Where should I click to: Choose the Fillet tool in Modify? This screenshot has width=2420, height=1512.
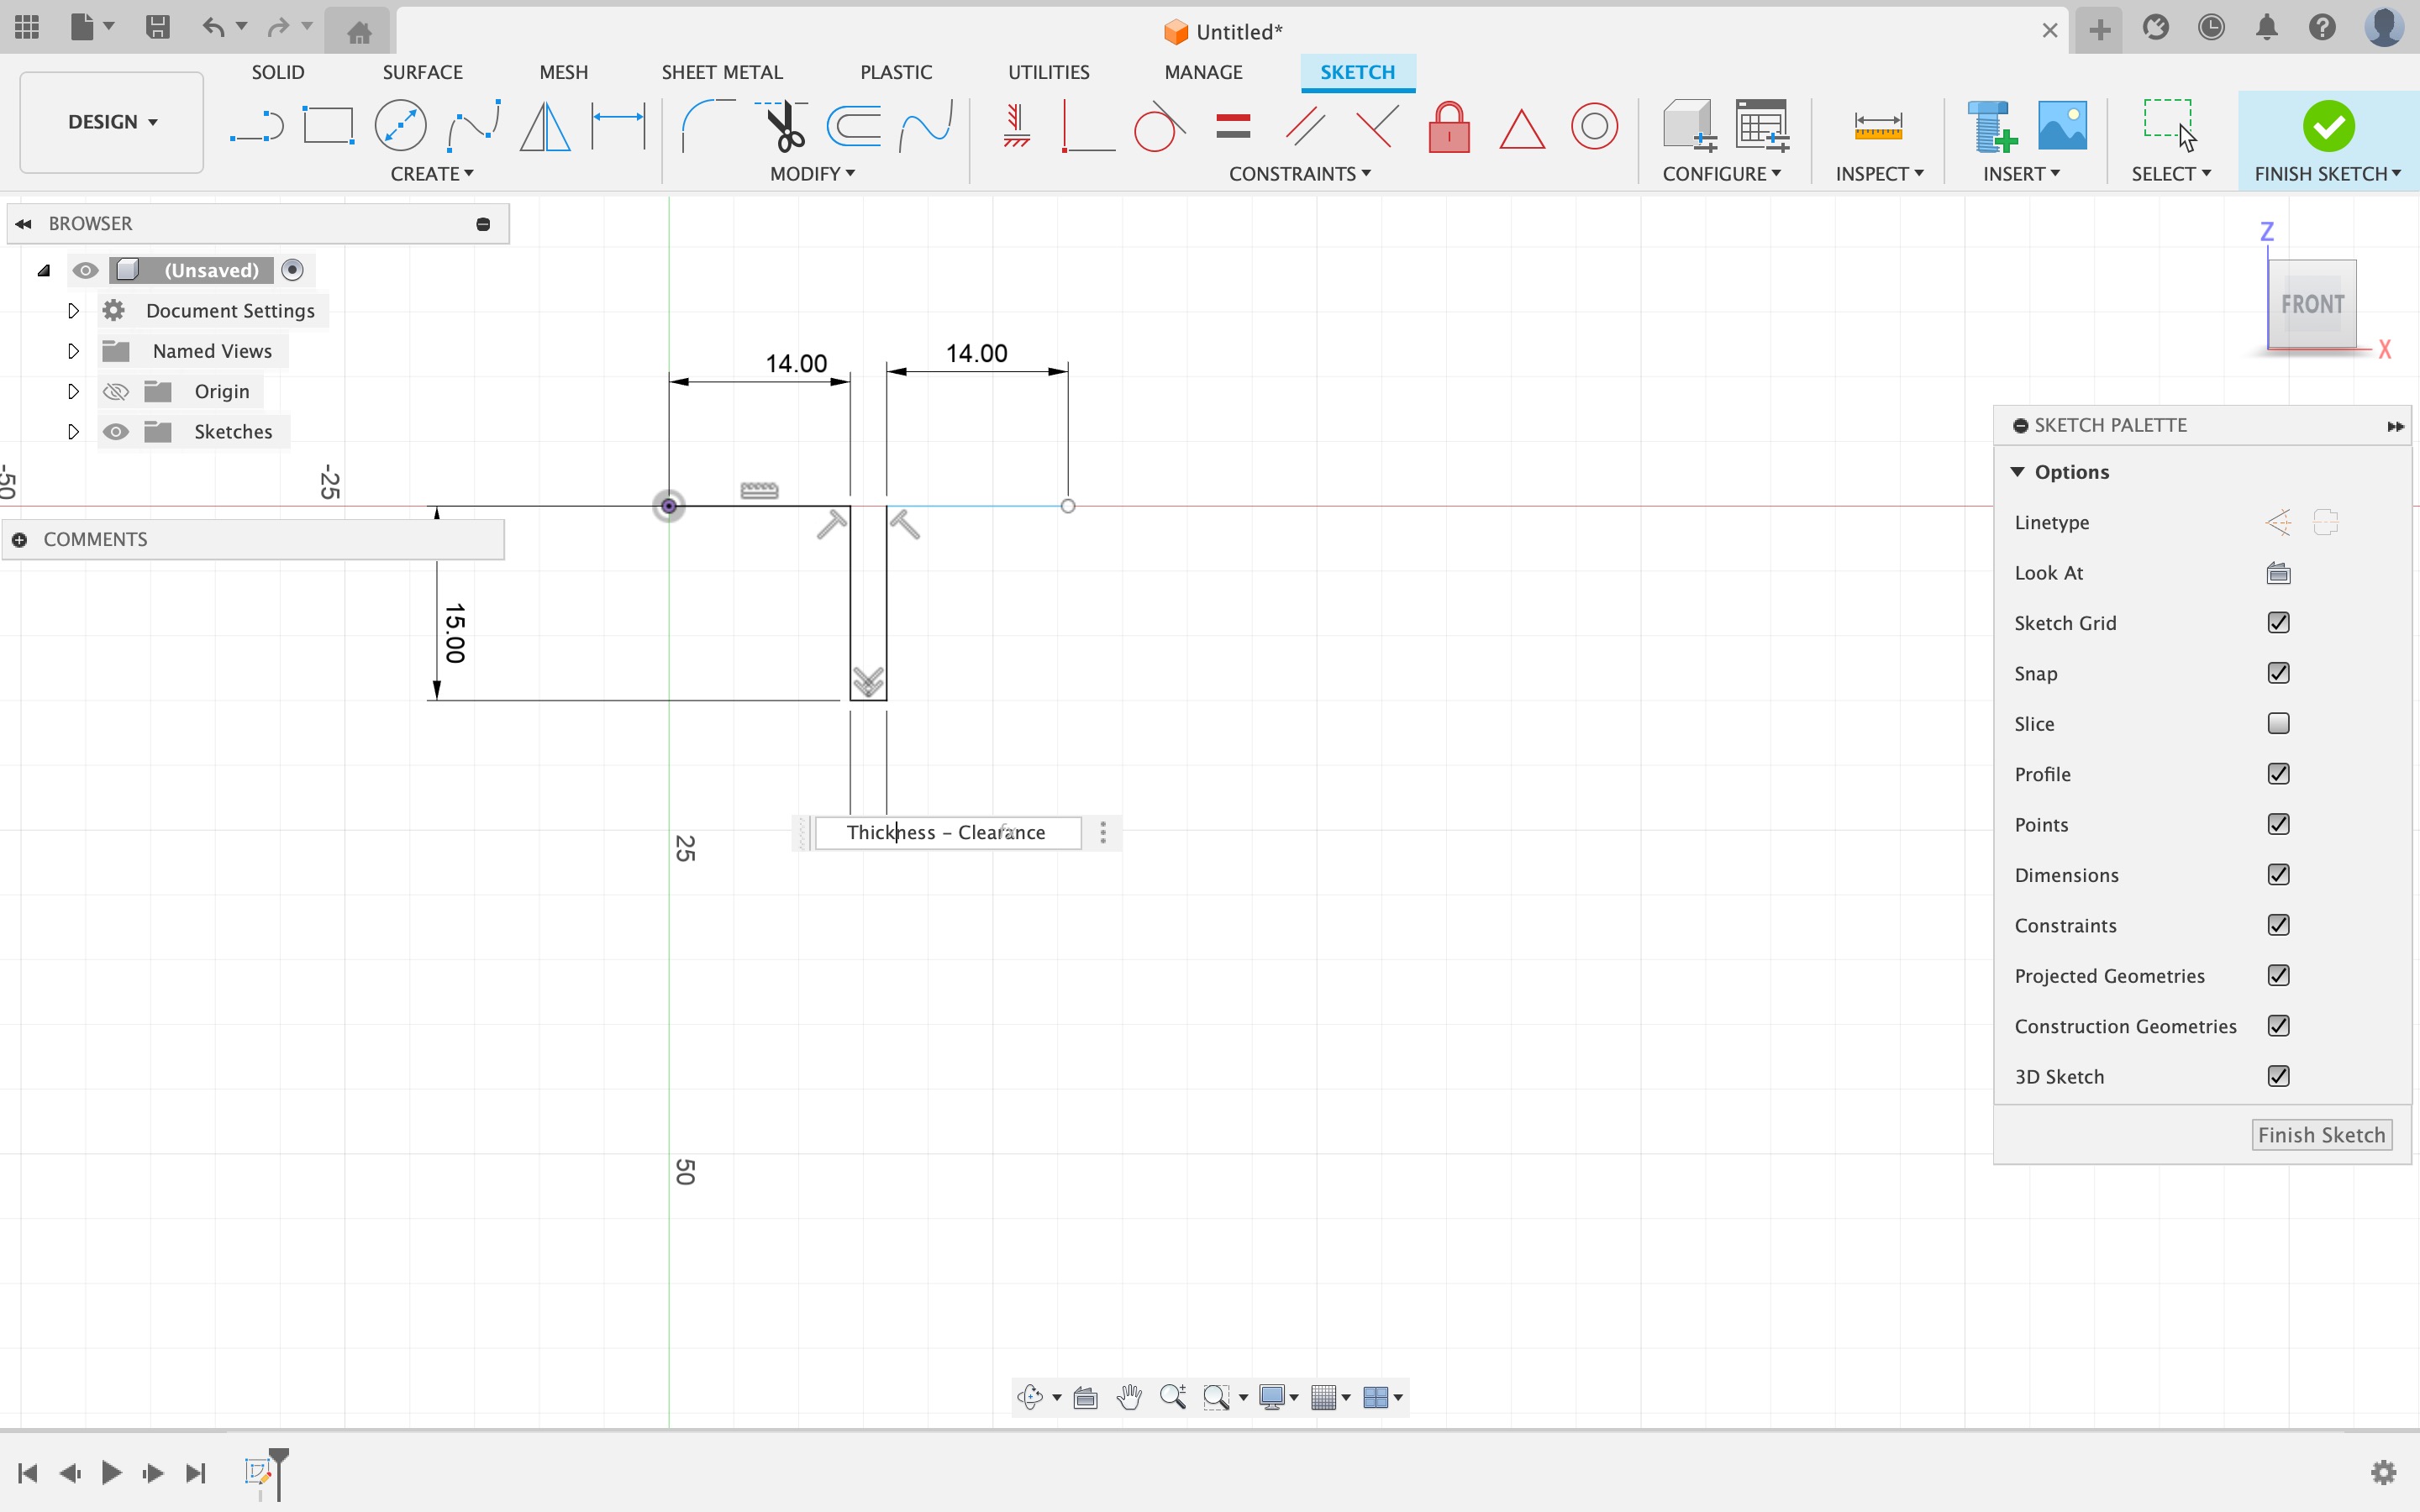click(x=706, y=127)
